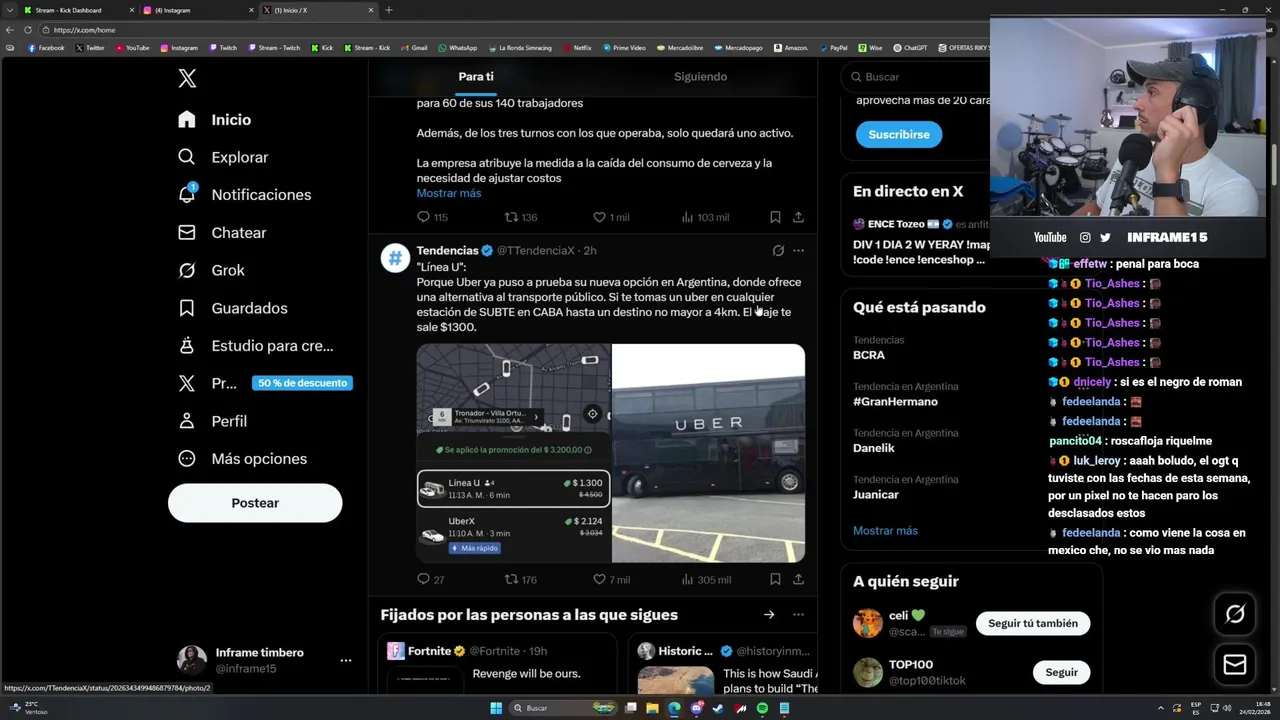Click the Windows Start button
This screenshot has width=1280, height=720.
click(x=496, y=708)
